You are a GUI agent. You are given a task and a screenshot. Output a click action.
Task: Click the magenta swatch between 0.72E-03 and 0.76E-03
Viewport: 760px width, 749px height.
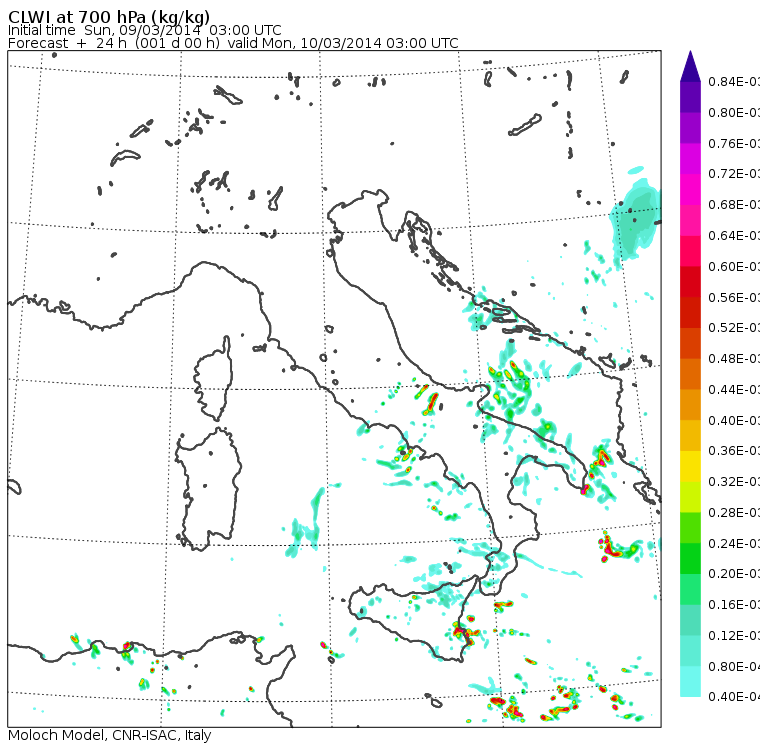[690, 159]
